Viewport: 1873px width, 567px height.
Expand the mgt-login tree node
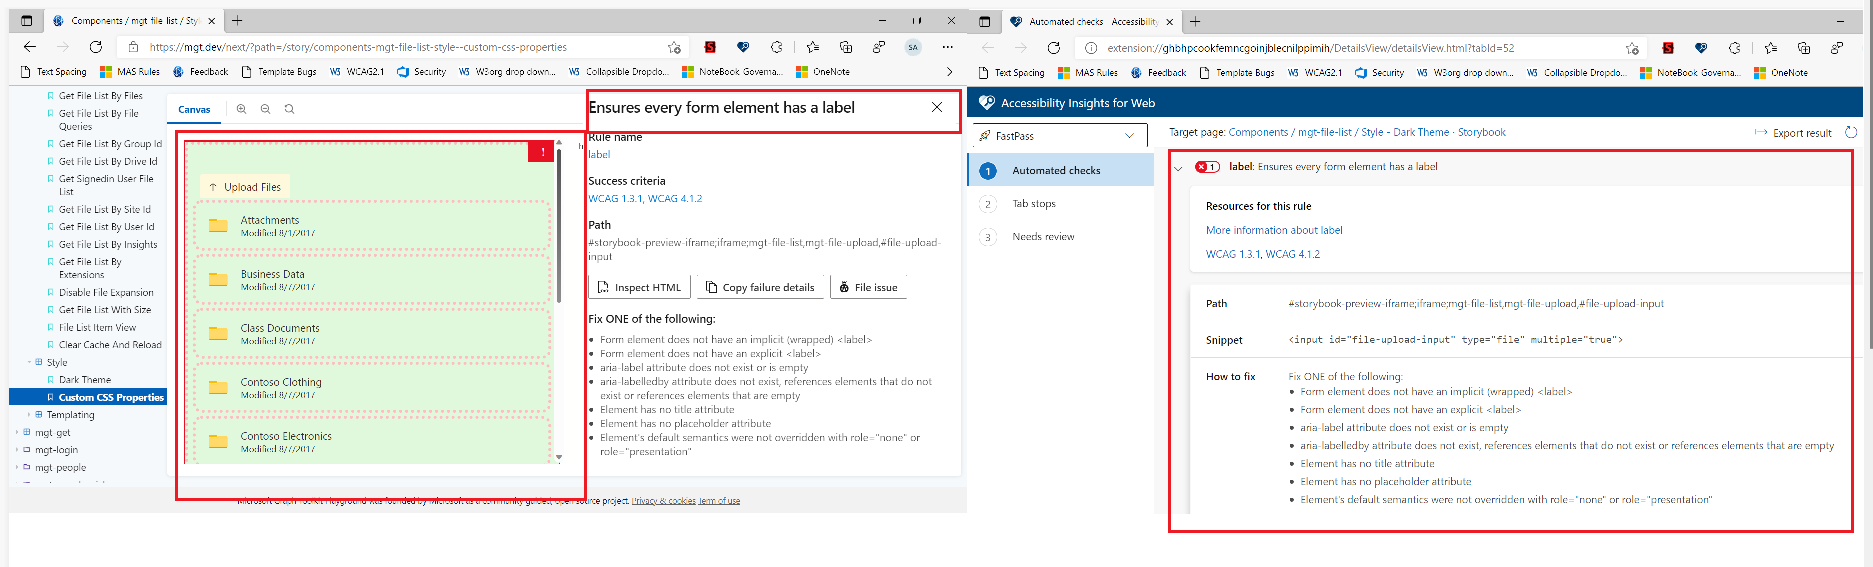coord(17,450)
